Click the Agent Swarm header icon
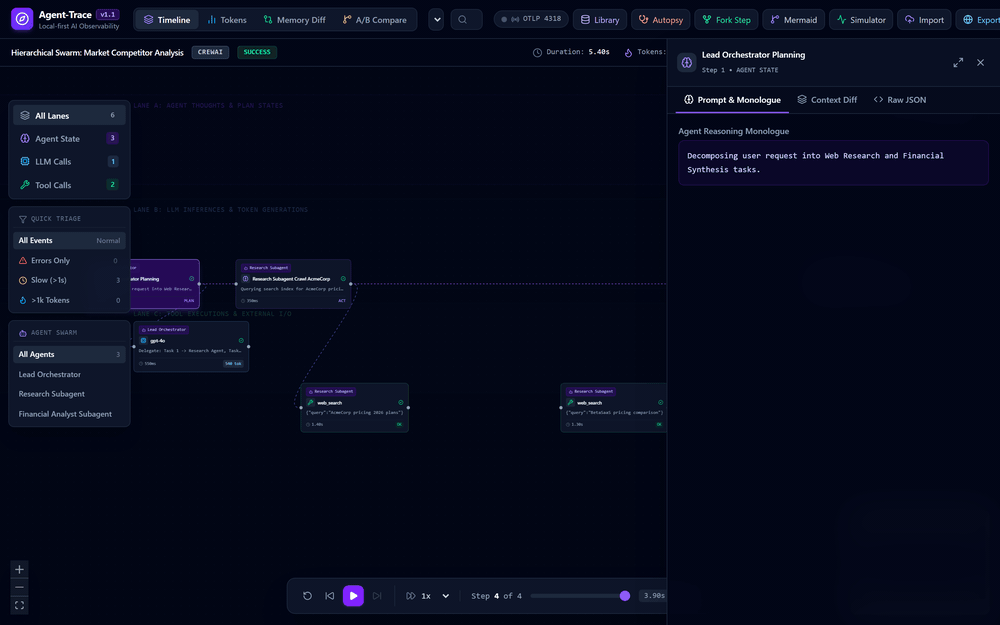 pyautogui.click(x=23, y=333)
